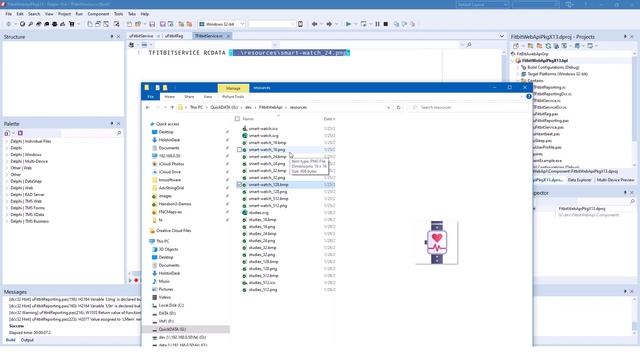The height and width of the screenshot is (360, 640).
Task: Expand Target Platforms (Windows 32-bit) node
Action: [518, 74]
